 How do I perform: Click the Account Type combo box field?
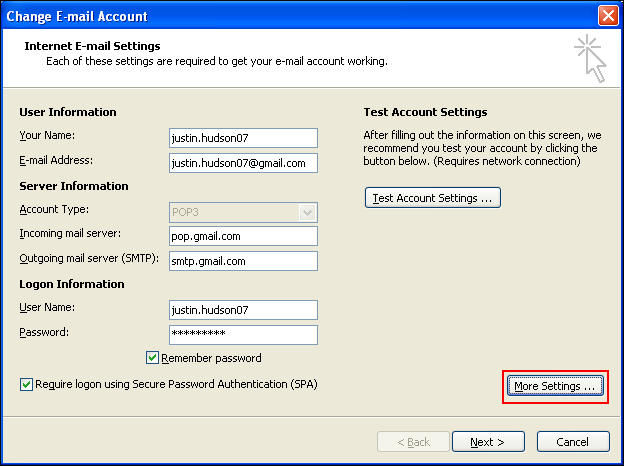[243, 212]
